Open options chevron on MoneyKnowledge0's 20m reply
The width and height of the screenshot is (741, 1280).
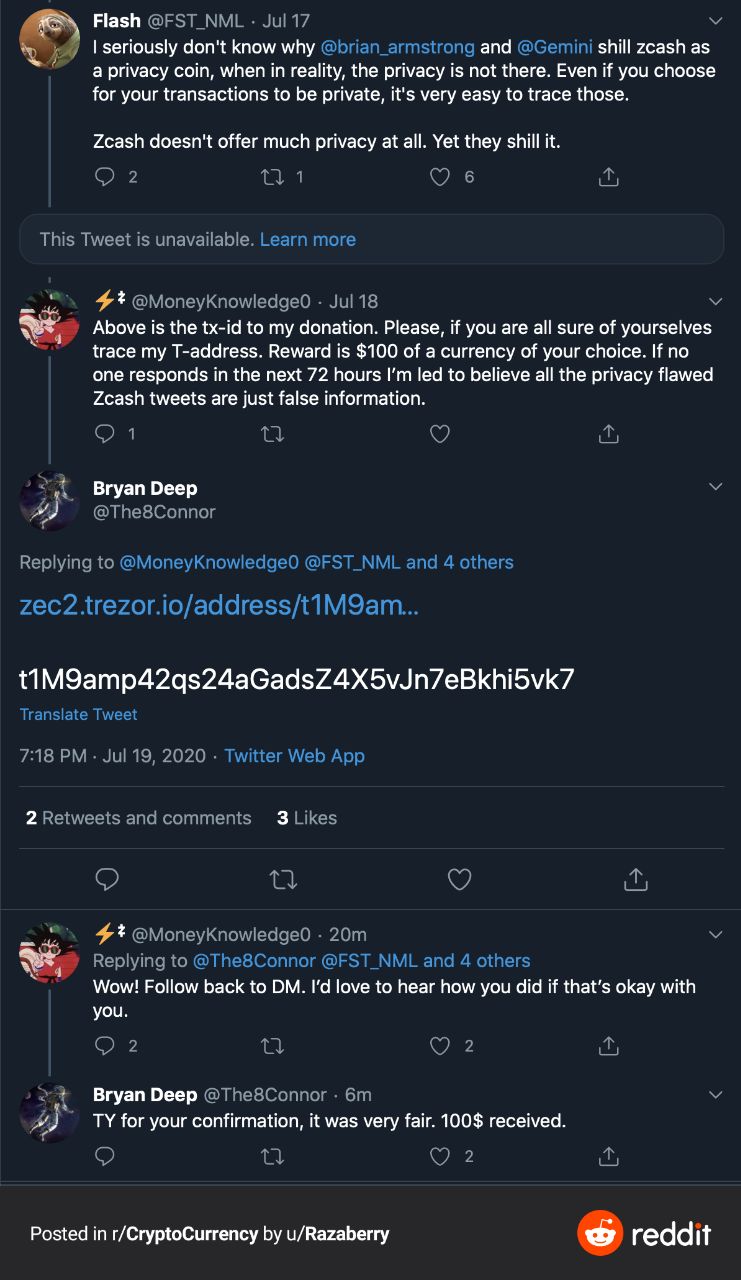[715, 935]
